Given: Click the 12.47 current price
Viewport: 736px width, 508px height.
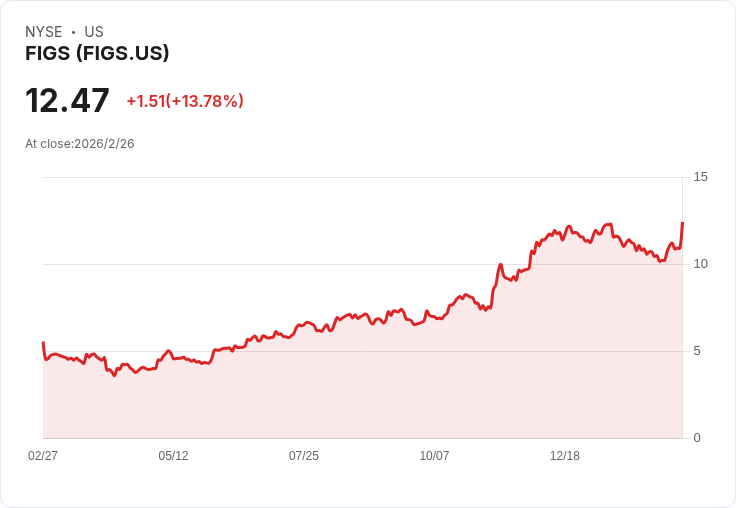Looking at the screenshot, I should point(67,100).
